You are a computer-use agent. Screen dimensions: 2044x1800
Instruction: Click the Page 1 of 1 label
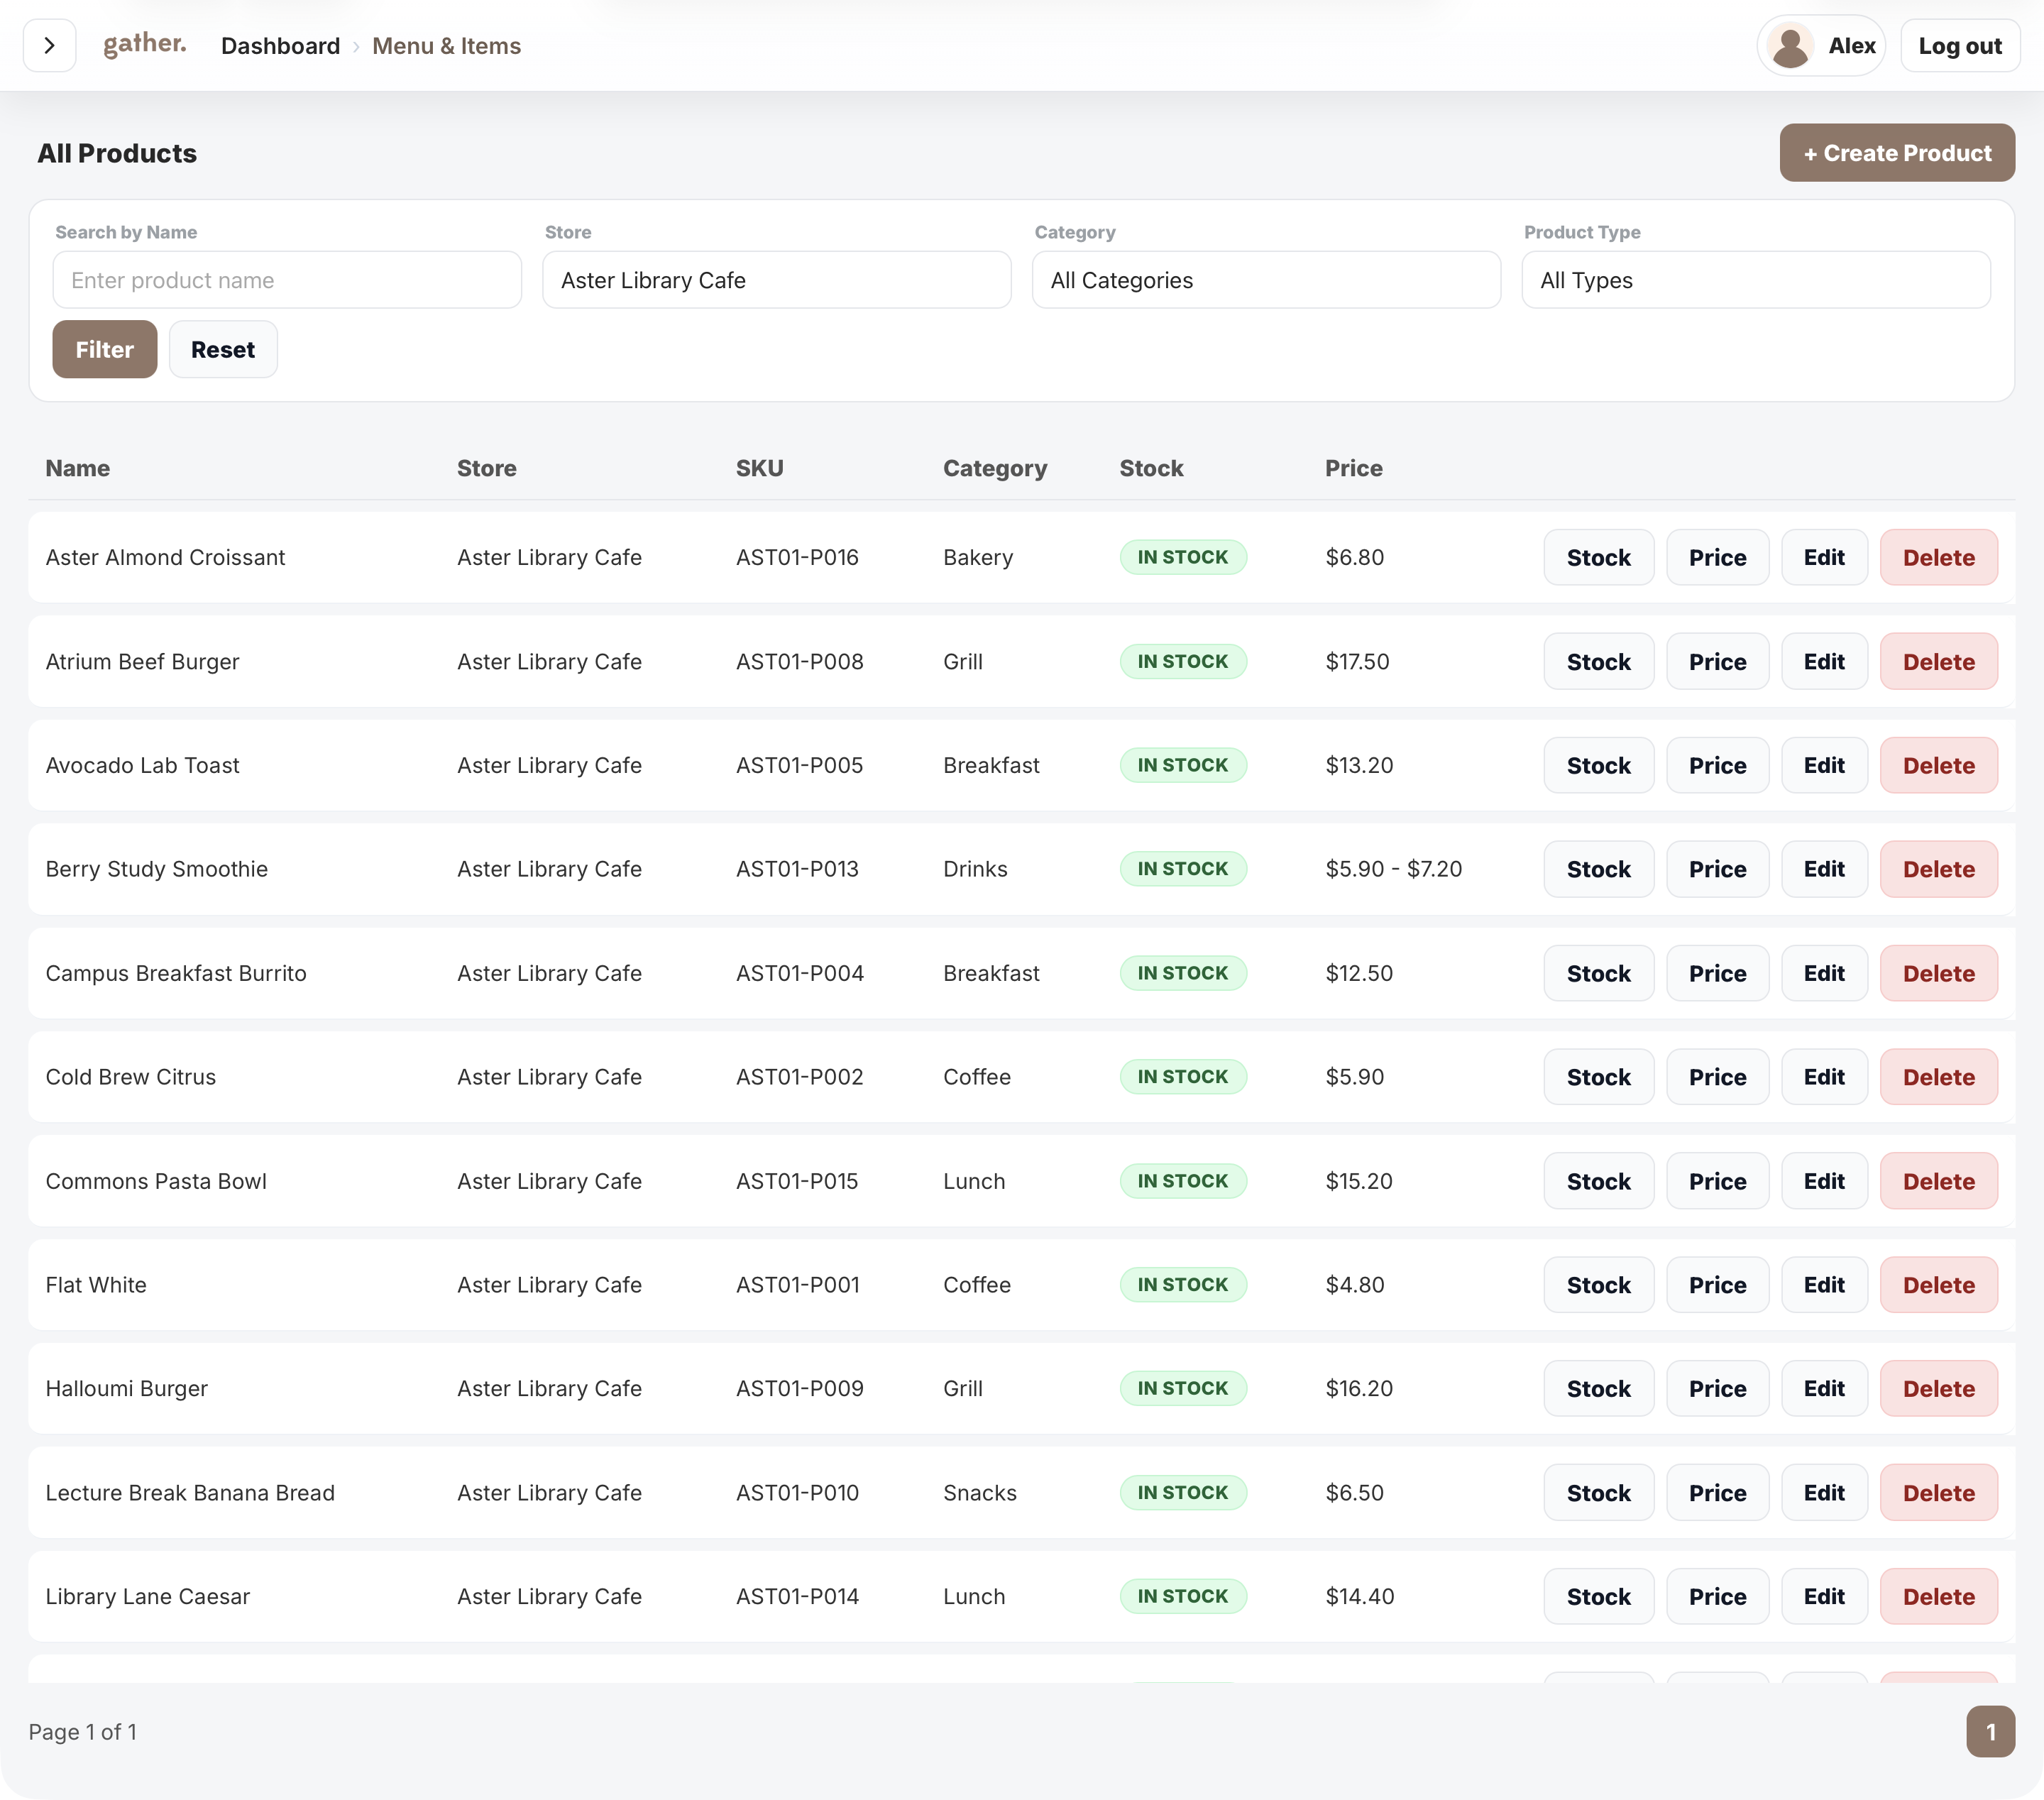pos(83,1733)
